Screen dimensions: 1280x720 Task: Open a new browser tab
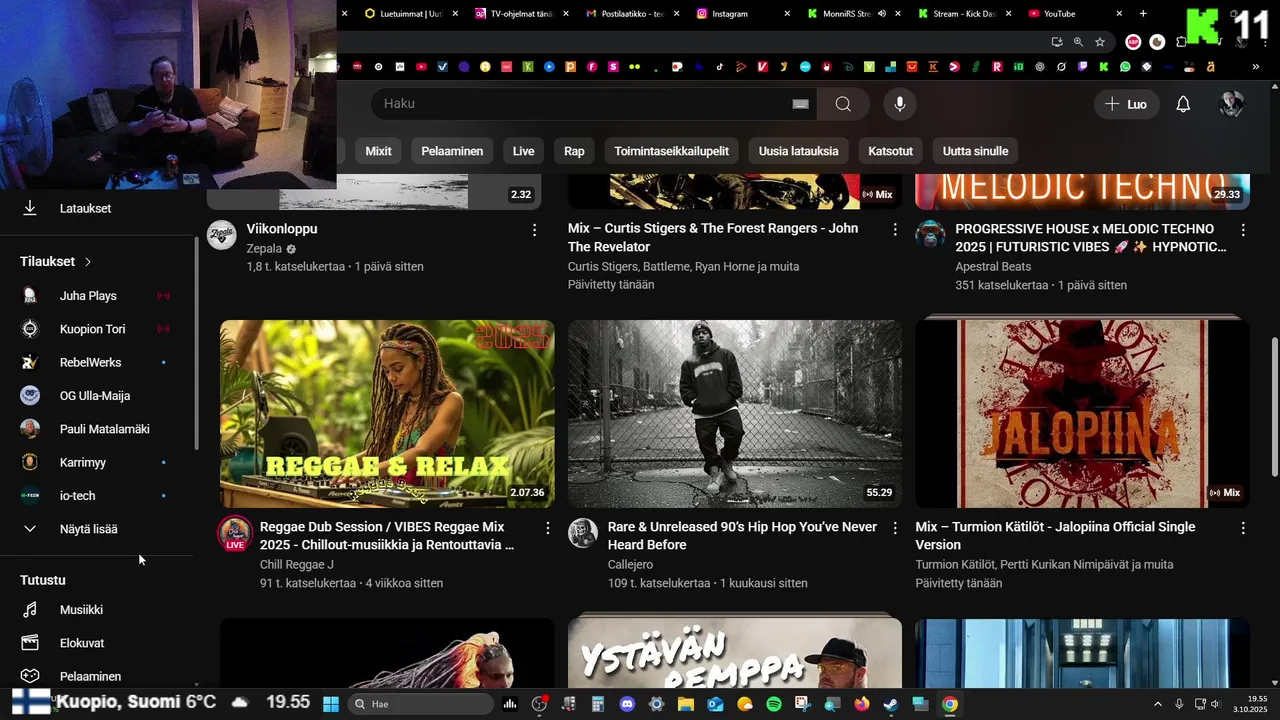1143,14
